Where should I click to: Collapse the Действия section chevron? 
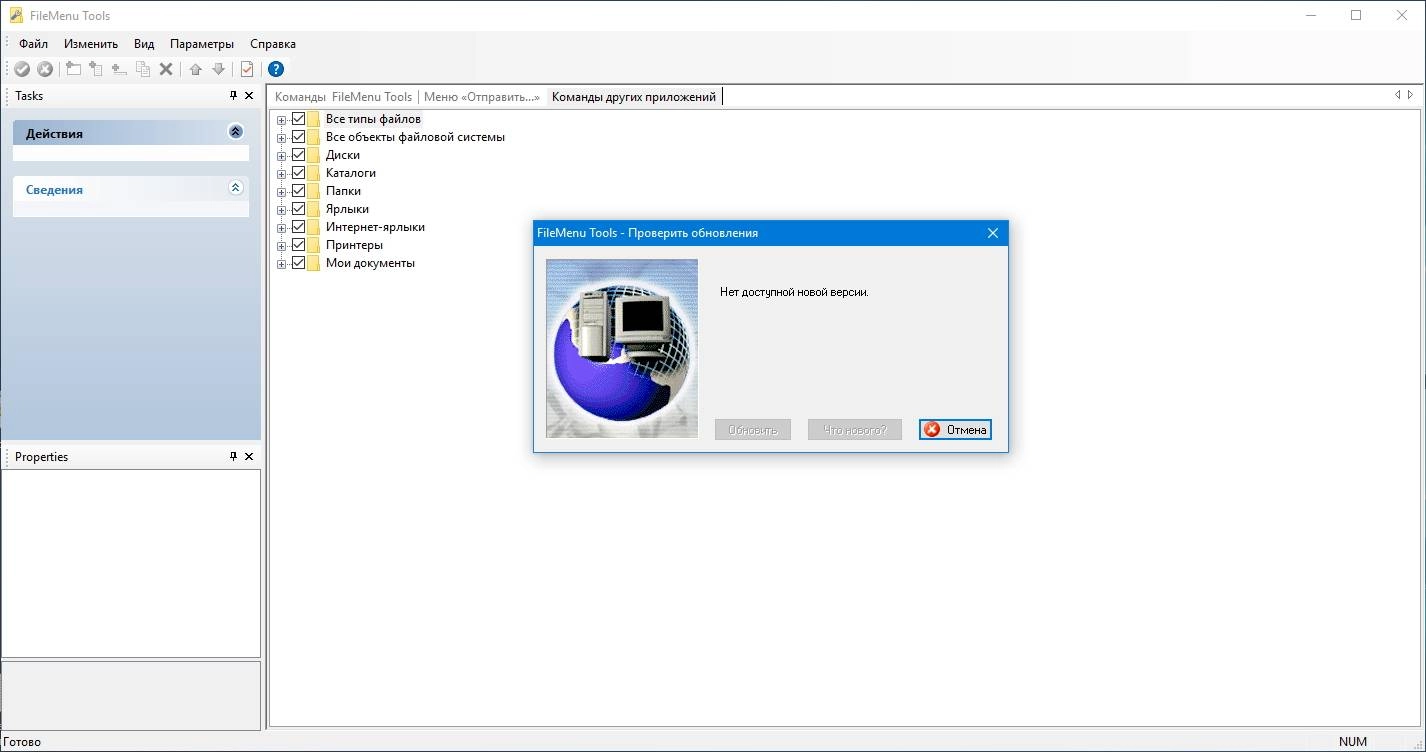[236, 132]
